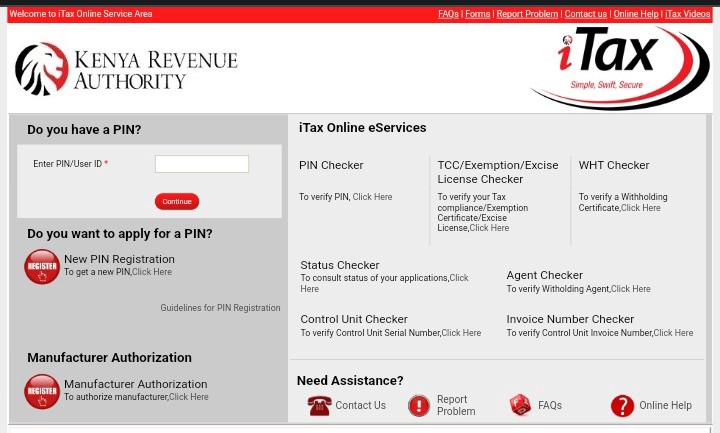Click the Report Problem exclamation icon
This screenshot has width=720, height=433.
tap(419, 405)
